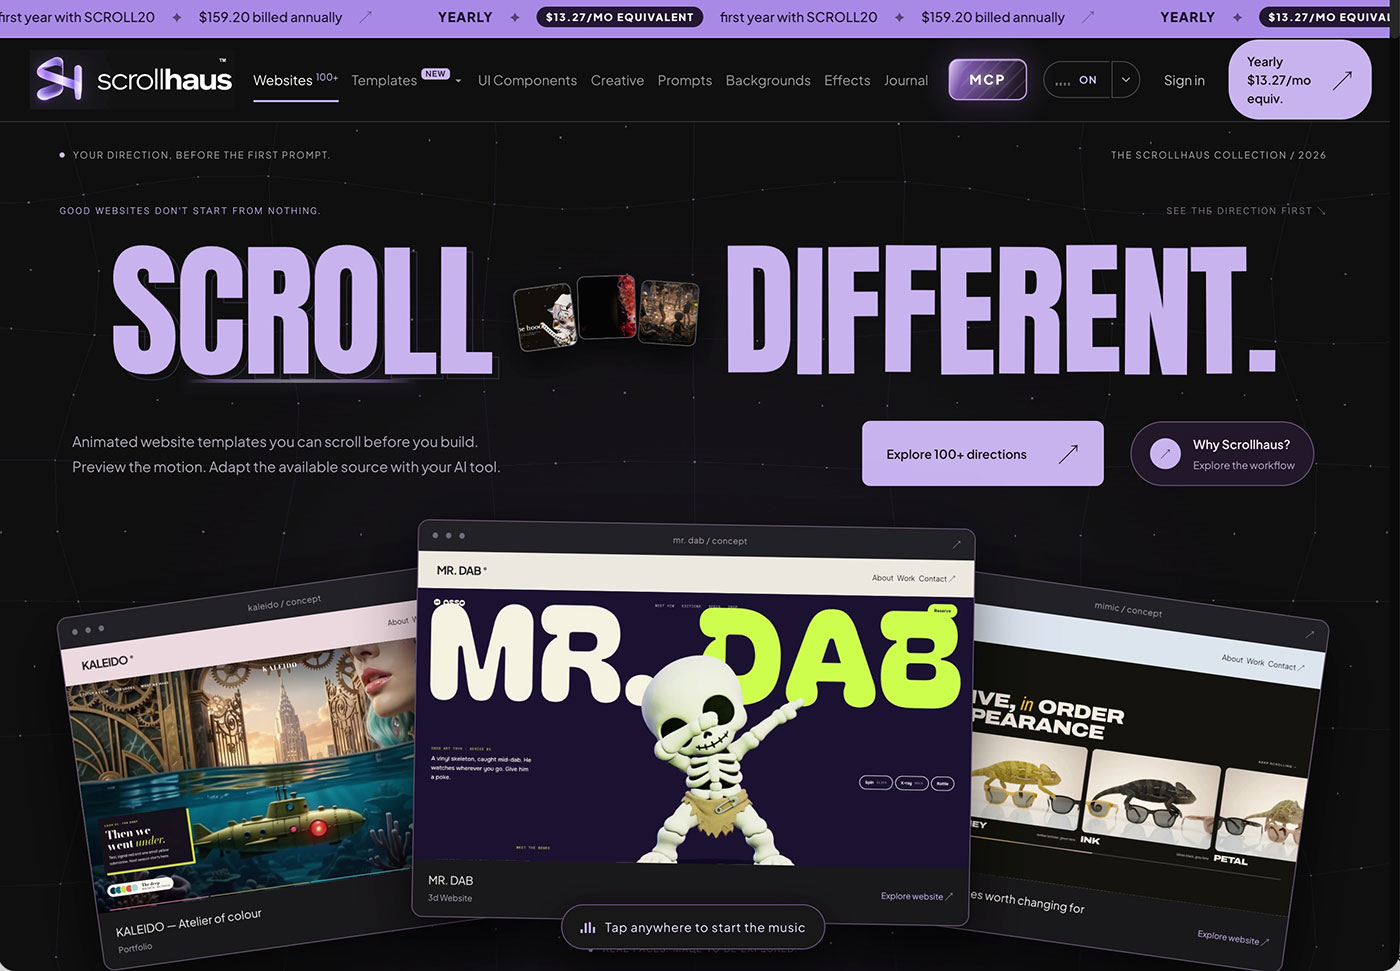Open the Templates menu item

(x=384, y=81)
